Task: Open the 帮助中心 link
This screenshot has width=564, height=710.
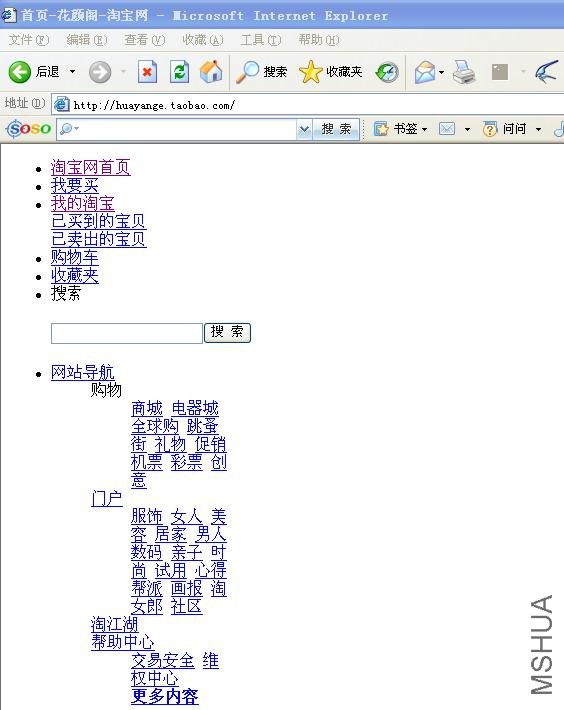Action: click(x=123, y=642)
